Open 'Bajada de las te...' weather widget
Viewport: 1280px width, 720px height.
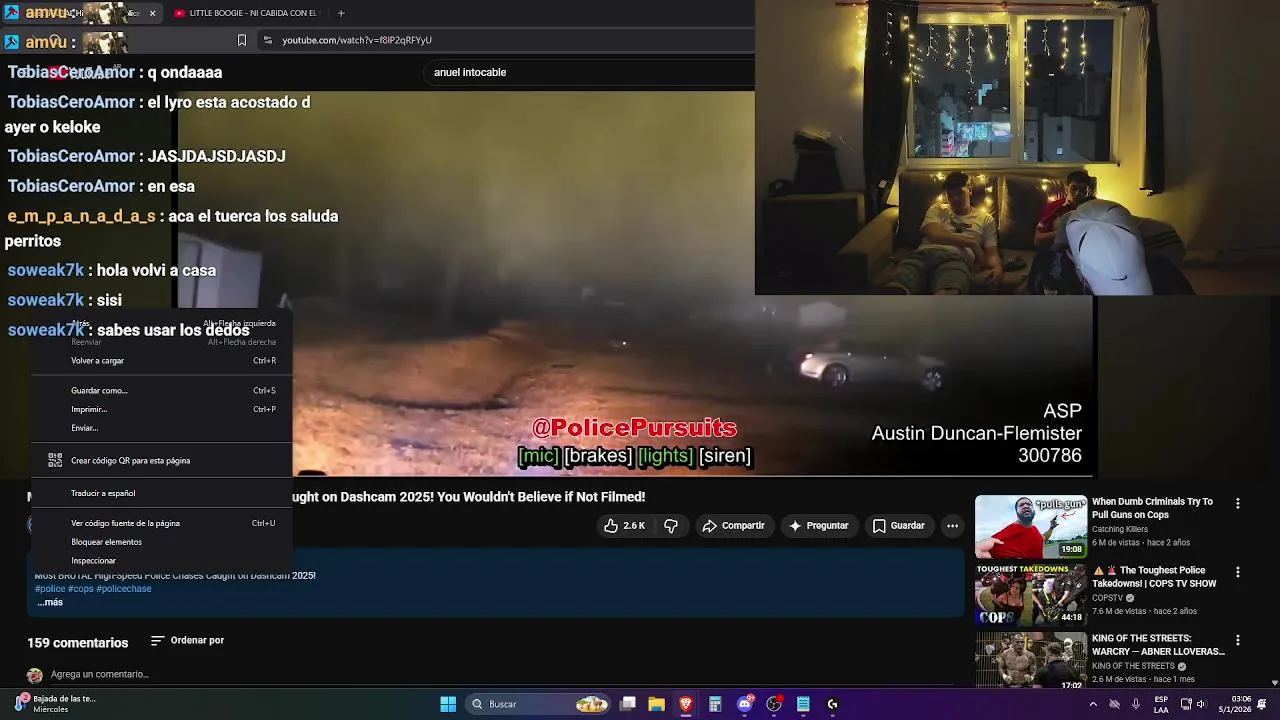(57, 704)
